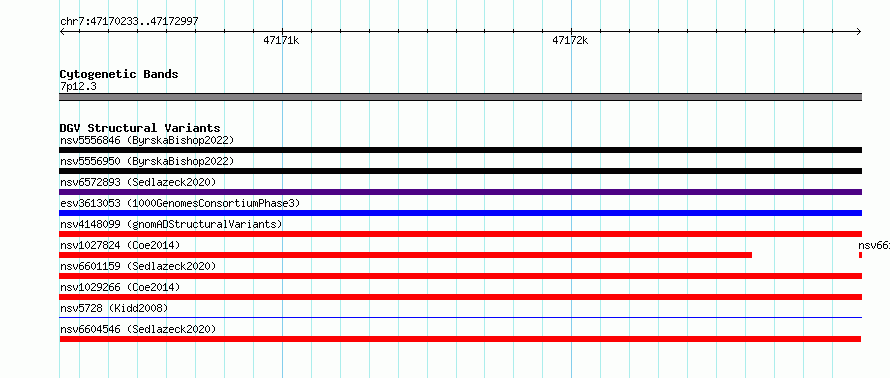Select the red nsv6601159 variant bar
The image size is (890, 378).
click(460, 276)
